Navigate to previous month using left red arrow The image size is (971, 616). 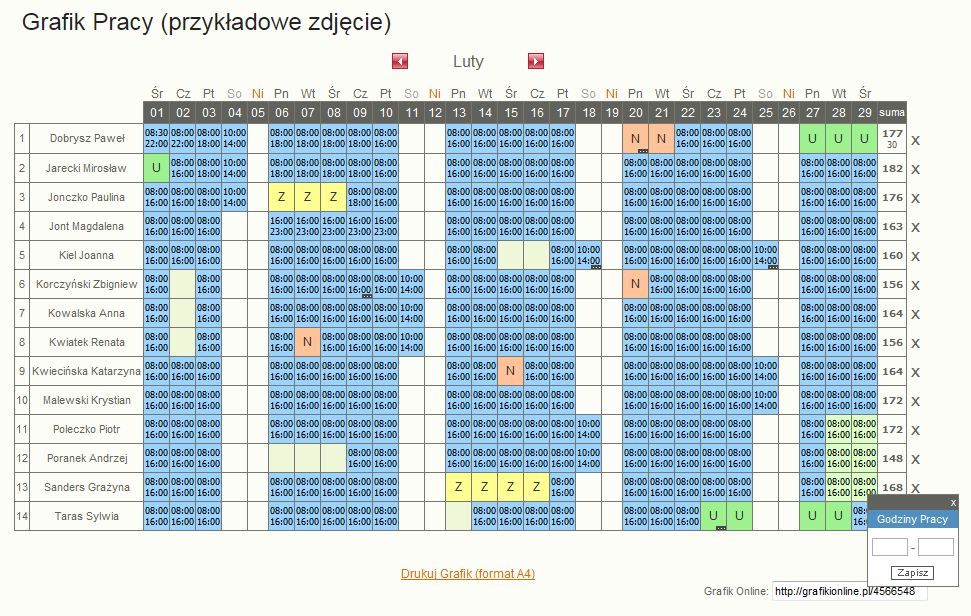click(x=400, y=61)
